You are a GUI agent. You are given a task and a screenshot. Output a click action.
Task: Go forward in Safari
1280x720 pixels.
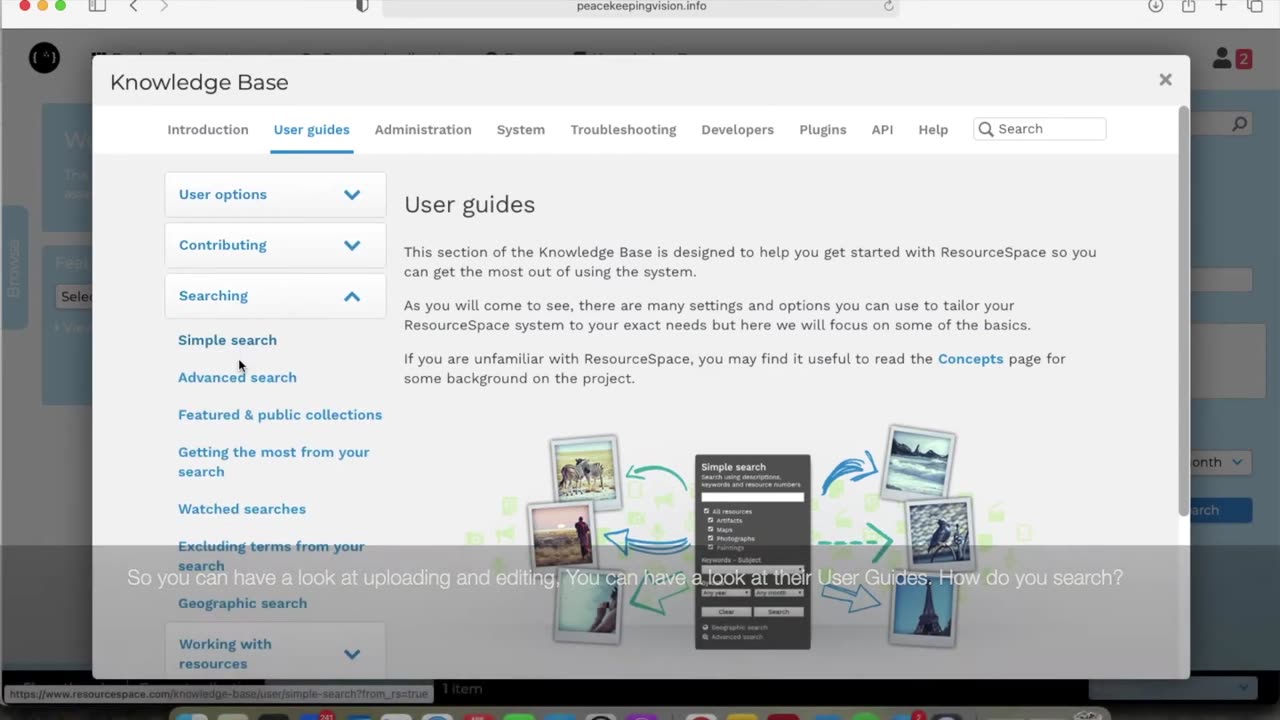[x=164, y=6]
